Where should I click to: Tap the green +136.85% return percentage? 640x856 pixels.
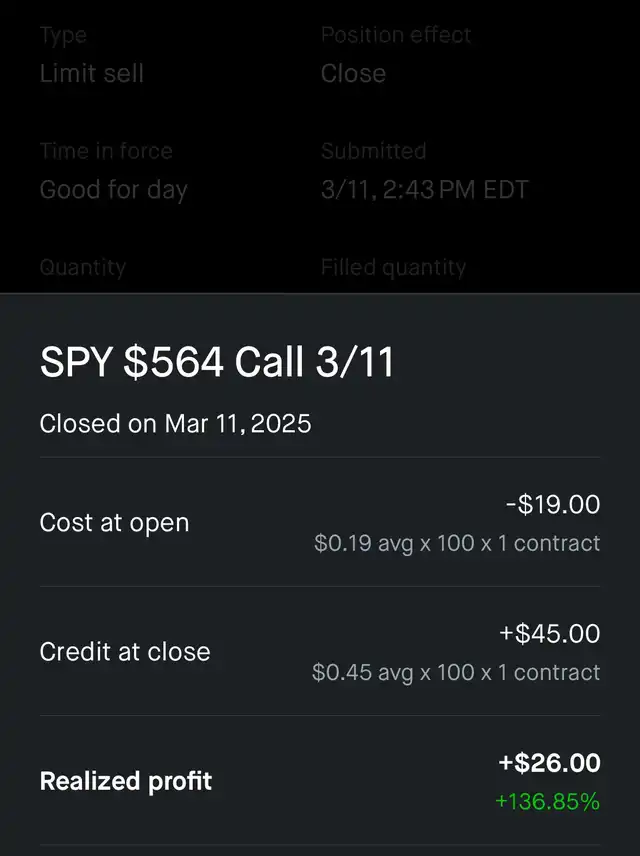click(x=547, y=801)
